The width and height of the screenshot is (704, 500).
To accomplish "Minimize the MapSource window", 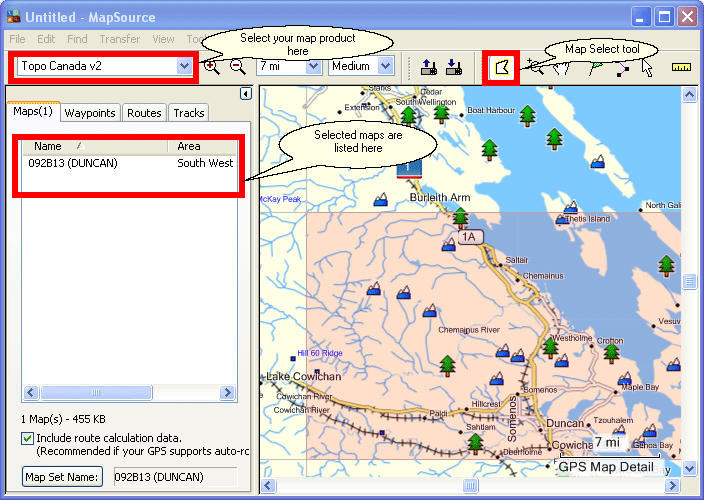I will coord(641,17).
